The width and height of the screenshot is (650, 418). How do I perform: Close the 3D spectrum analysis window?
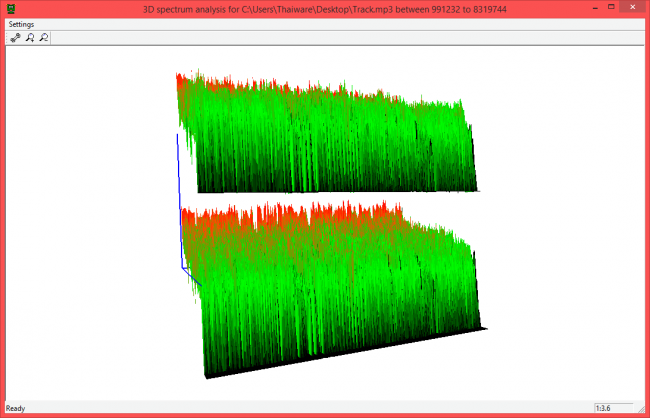point(632,7)
